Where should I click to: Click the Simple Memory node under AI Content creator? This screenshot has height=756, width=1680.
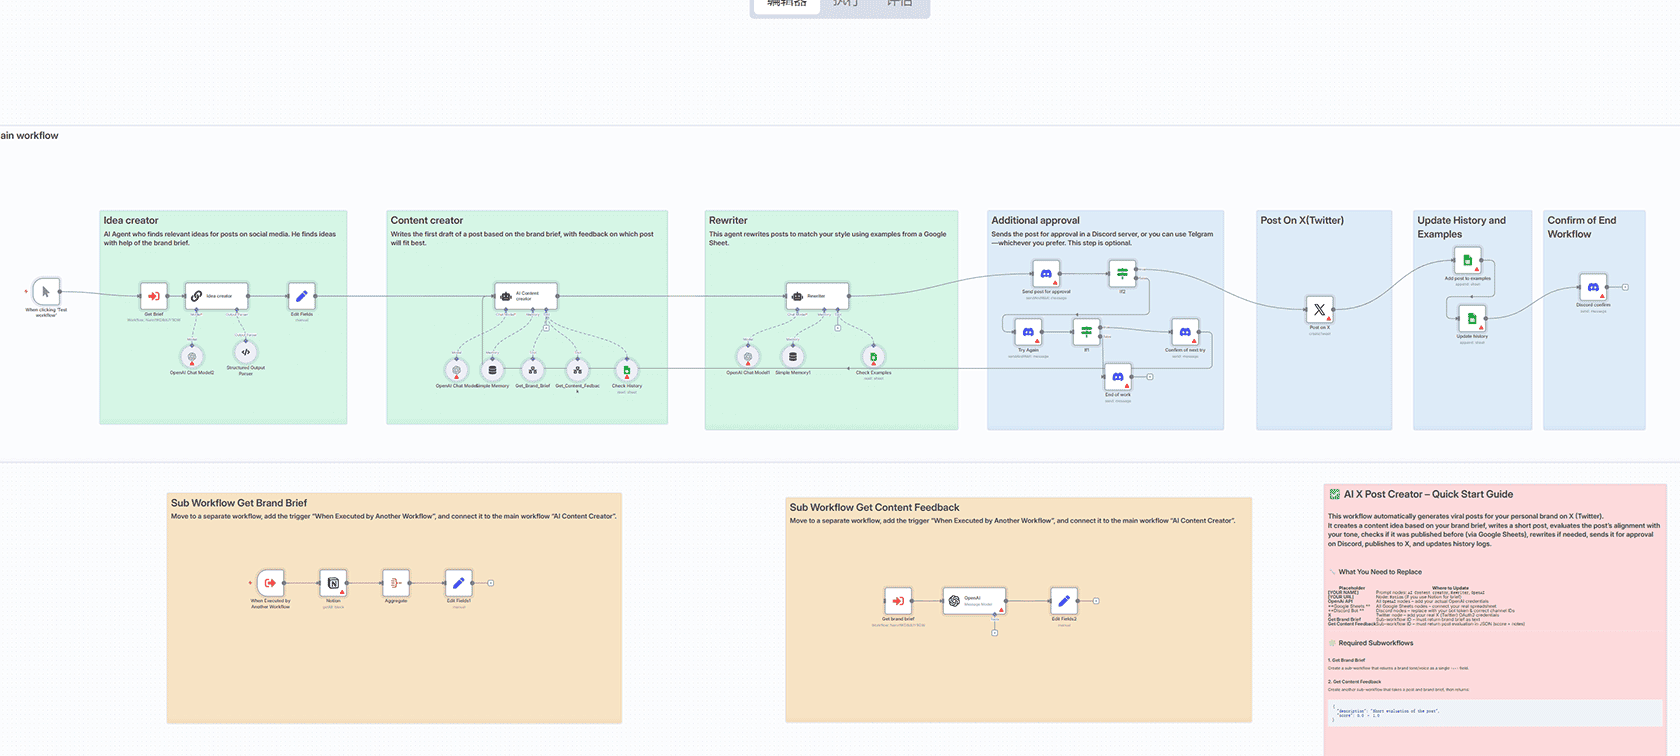coord(492,370)
